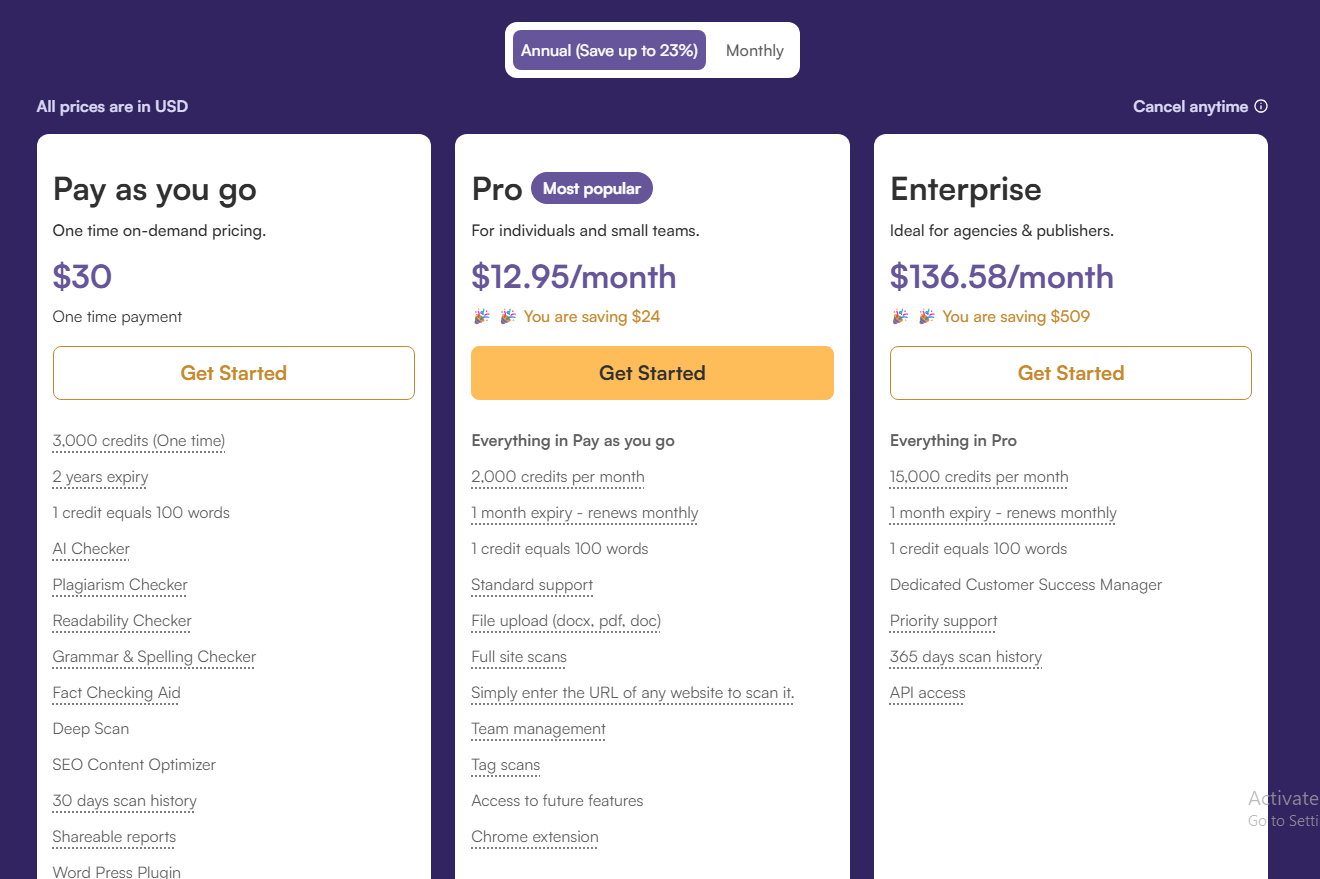The width and height of the screenshot is (1320, 879).
Task: Open the 3,000 credits (One time) link
Action: tap(138, 440)
